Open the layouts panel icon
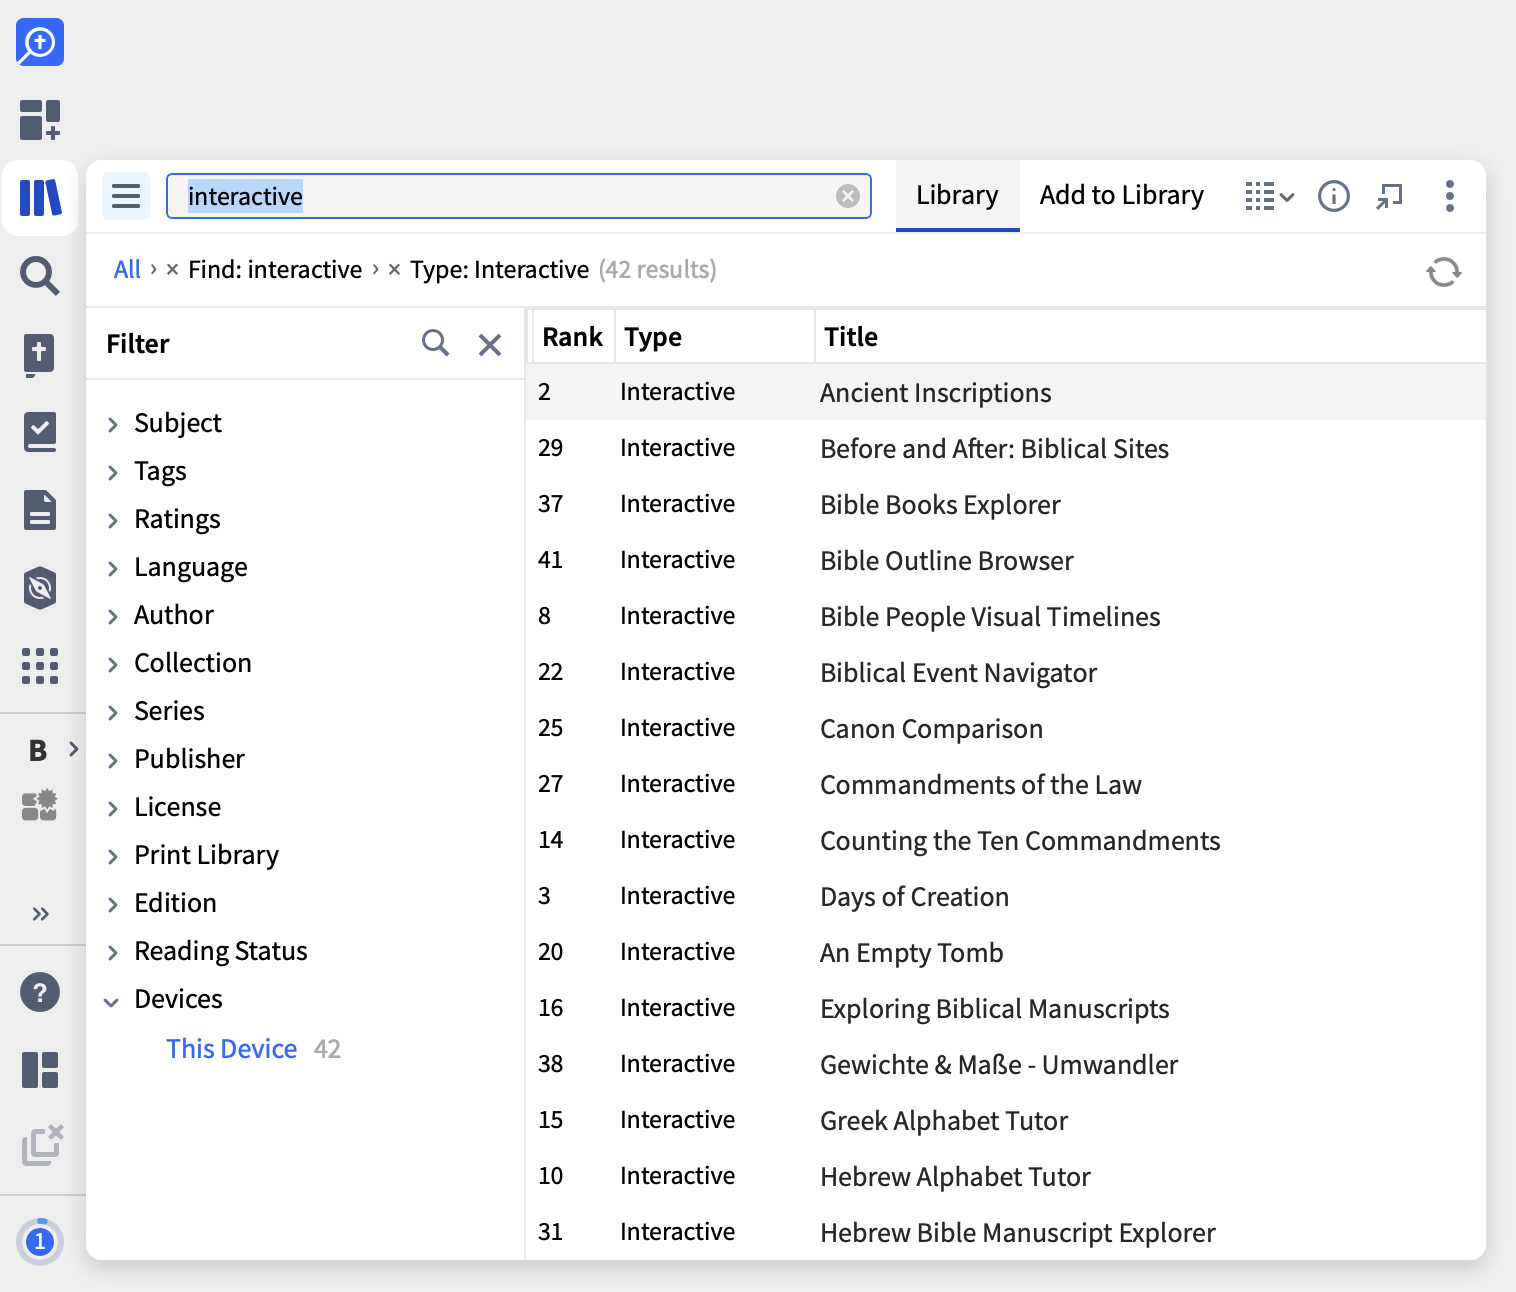Image resolution: width=1516 pixels, height=1292 pixels. [40, 1070]
